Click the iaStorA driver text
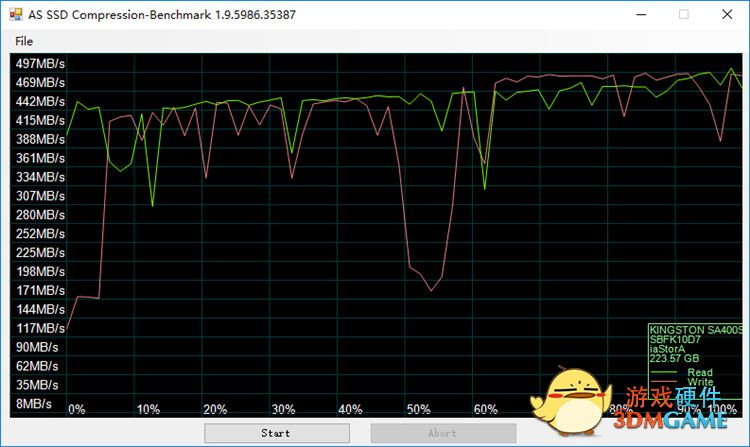Viewport: 750px width, 447px height. [x=667, y=349]
